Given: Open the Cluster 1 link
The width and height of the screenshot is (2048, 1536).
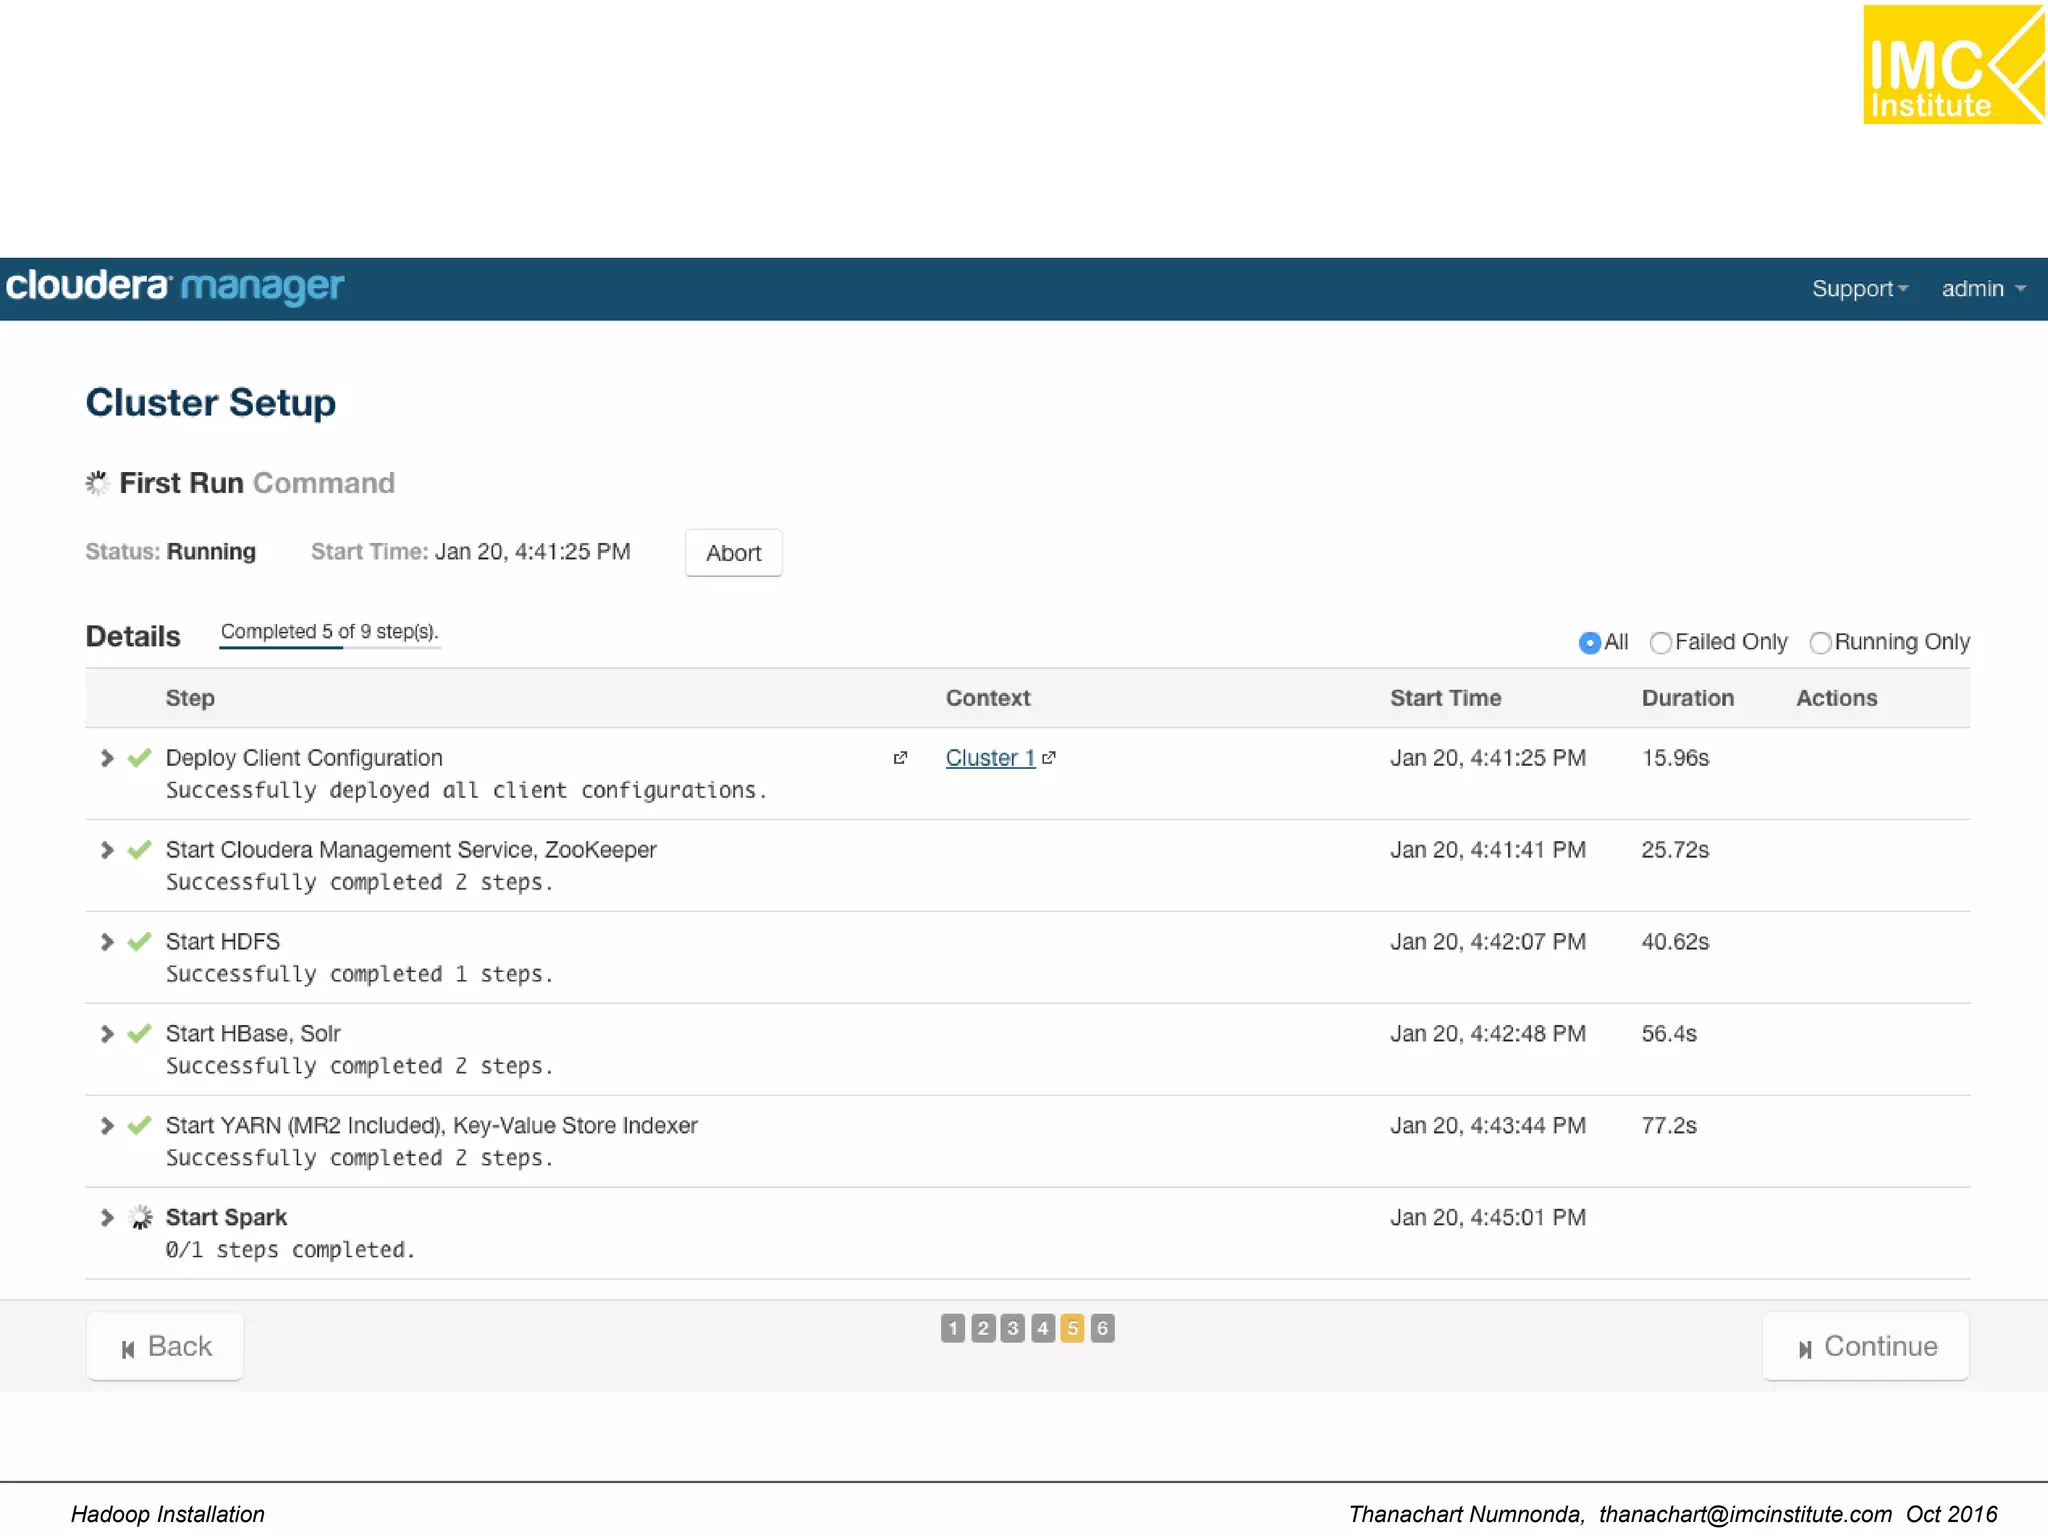Looking at the screenshot, I should (990, 758).
